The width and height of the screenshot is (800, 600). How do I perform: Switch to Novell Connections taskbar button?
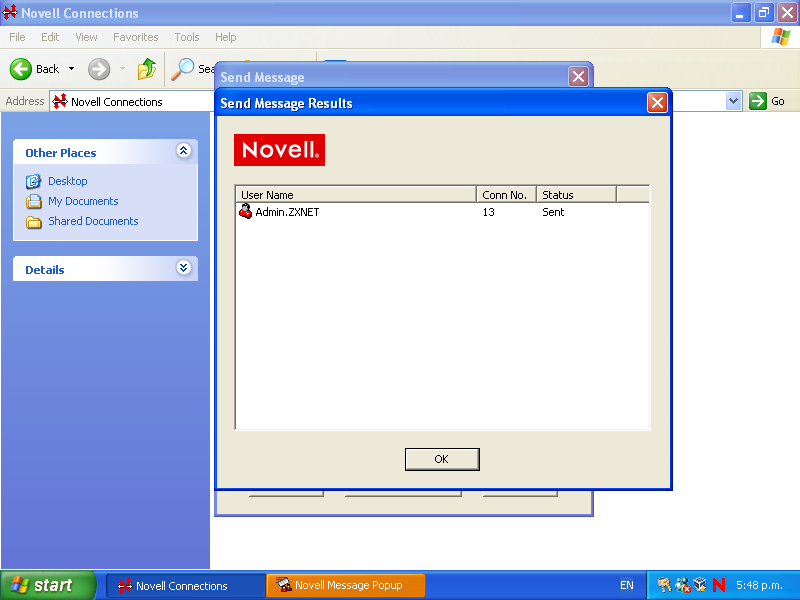186,585
